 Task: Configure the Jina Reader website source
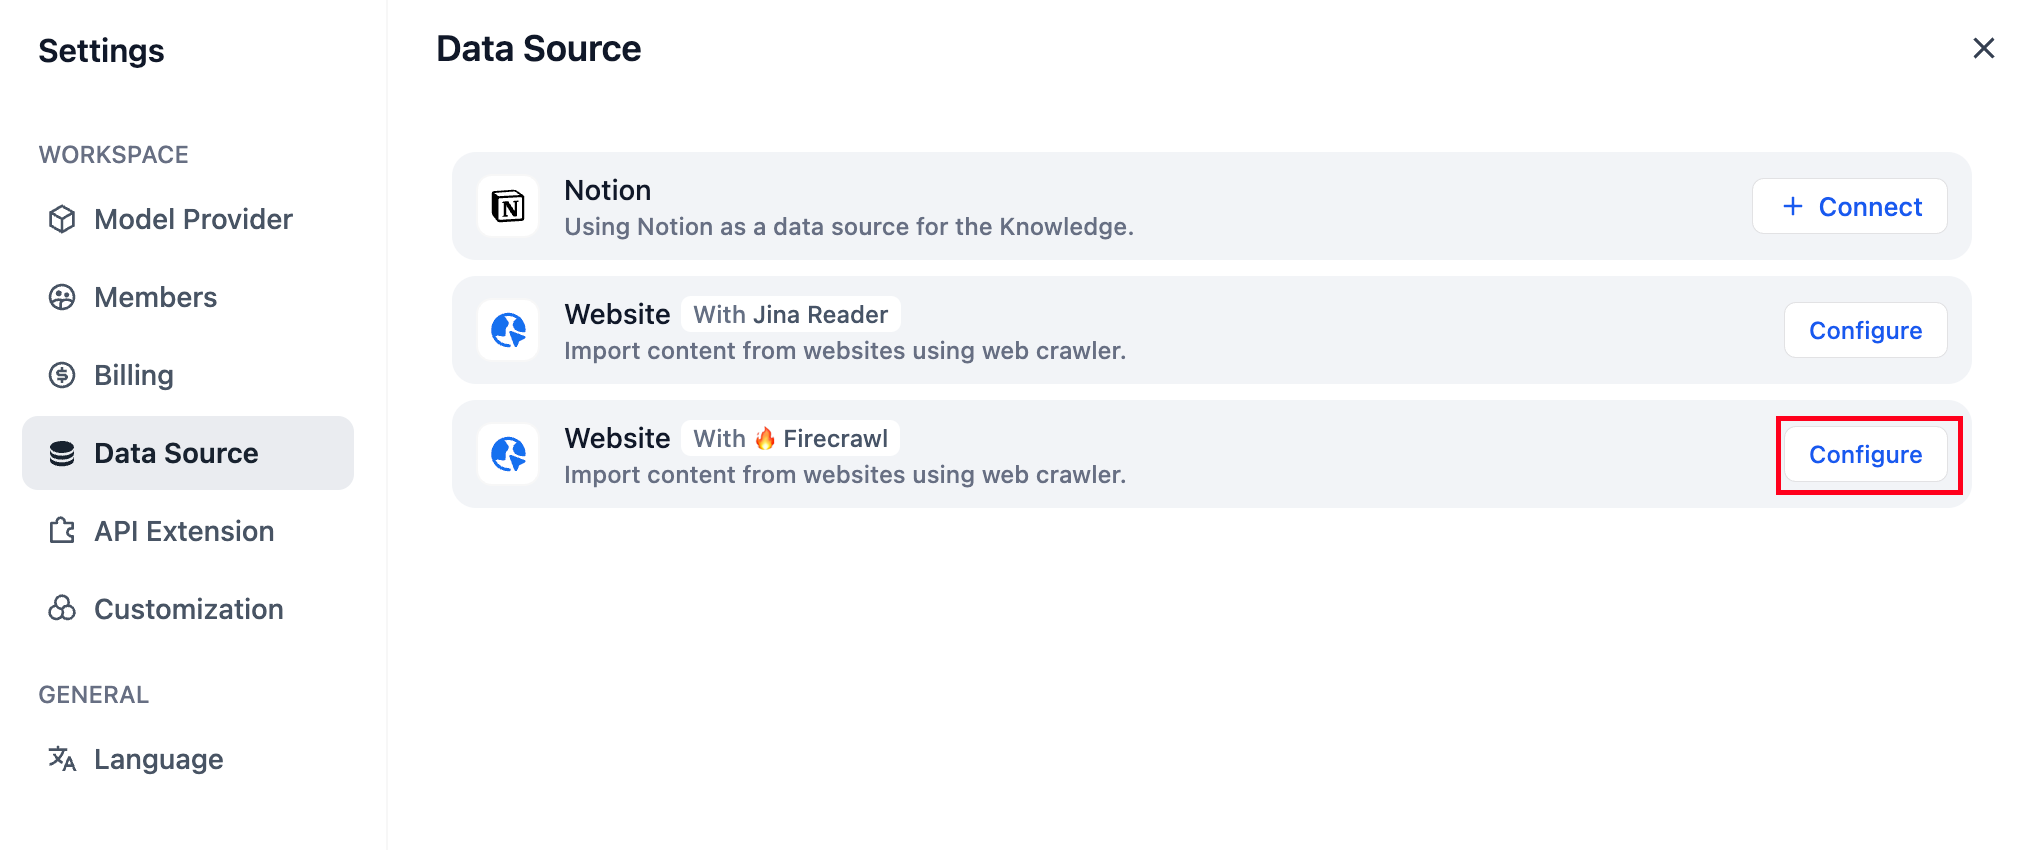point(1865,331)
